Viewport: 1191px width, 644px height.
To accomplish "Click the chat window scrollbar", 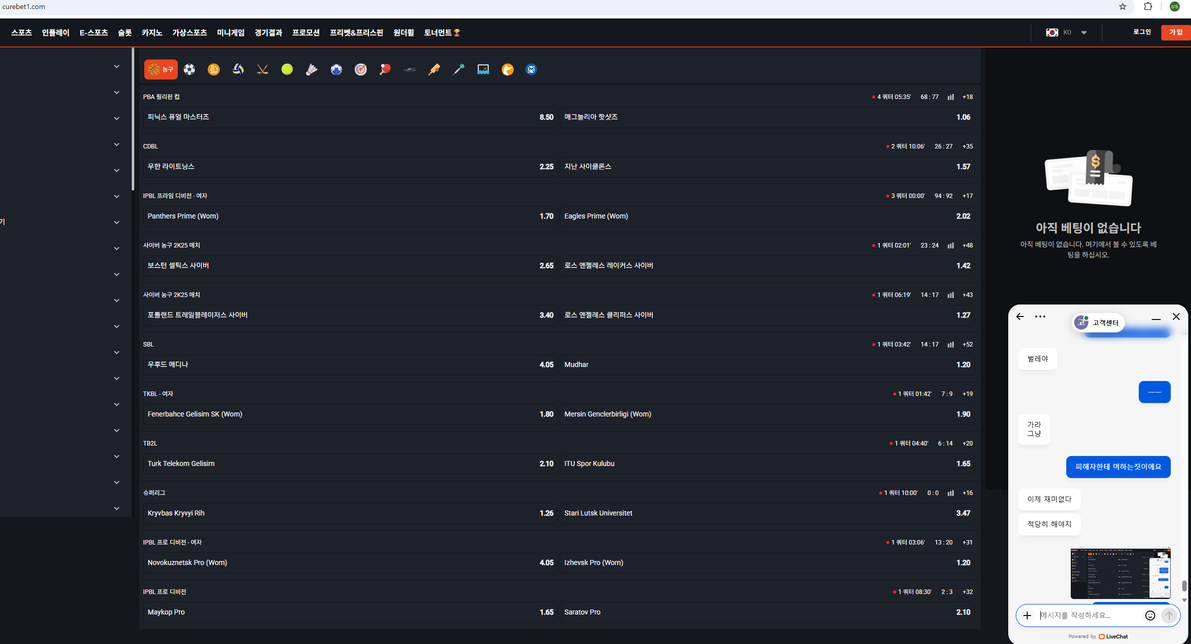I will [1184, 586].
